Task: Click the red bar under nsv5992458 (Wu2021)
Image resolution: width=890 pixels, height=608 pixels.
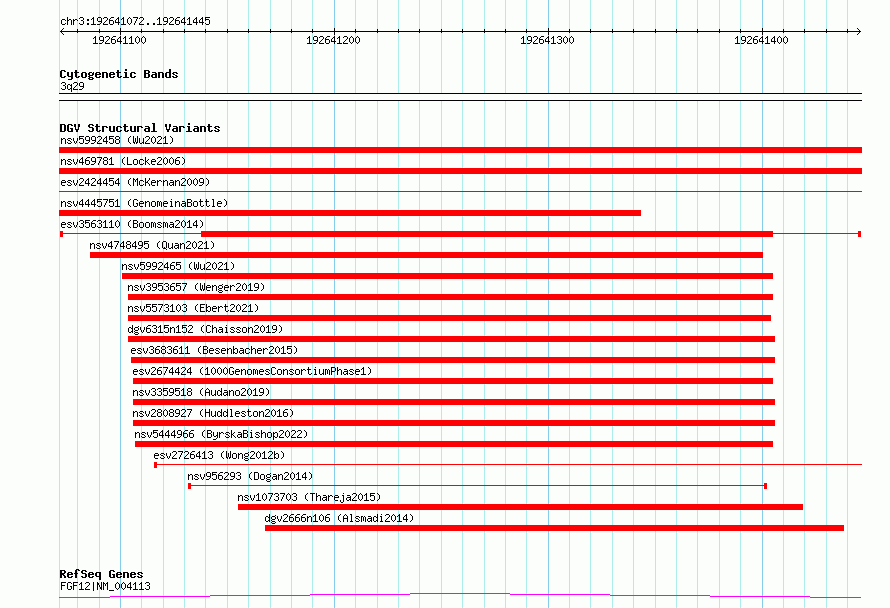Action: click(x=460, y=150)
